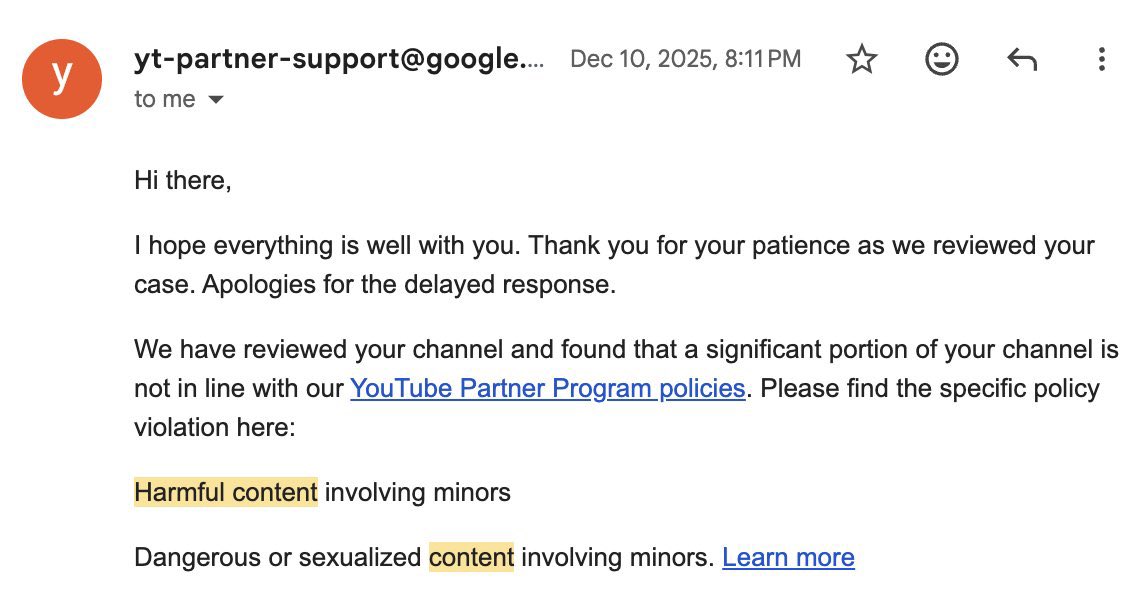This screenshot has height=602, width=1148.
Task: Click the Dec 10, 2025 timestamp
Action: pos(685,59)
